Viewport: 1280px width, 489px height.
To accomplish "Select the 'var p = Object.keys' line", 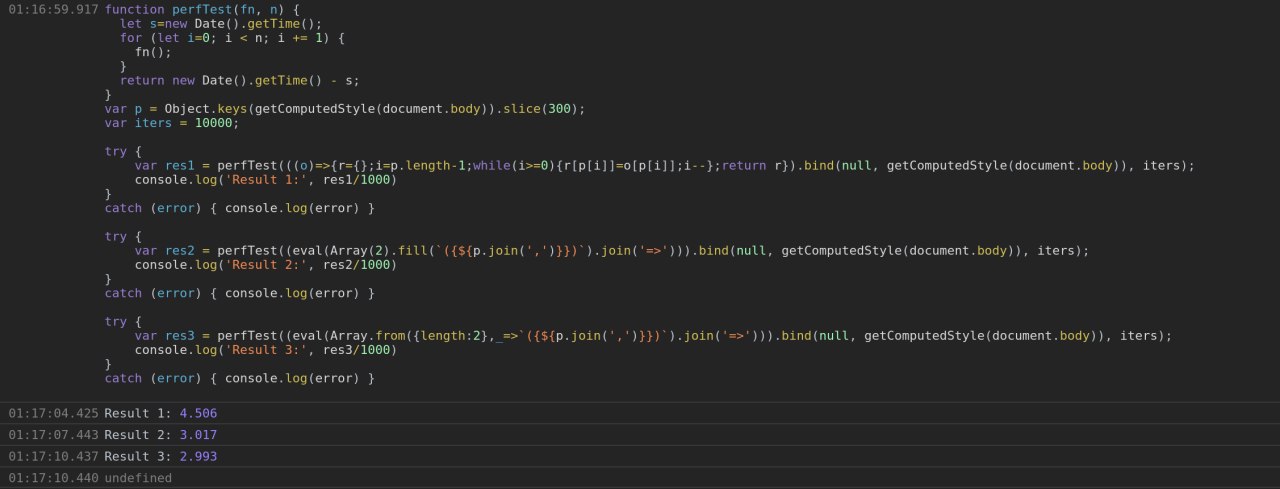I will (x=345, y=109).
